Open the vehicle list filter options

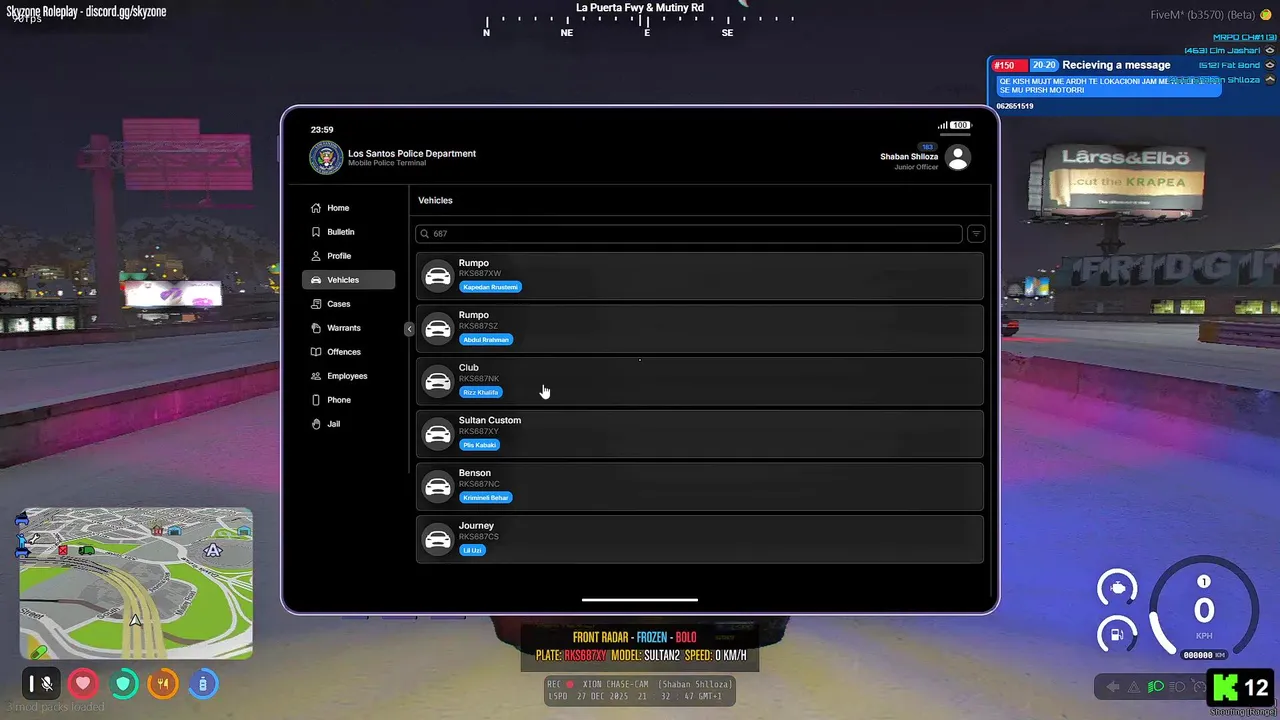coord(976,234)
